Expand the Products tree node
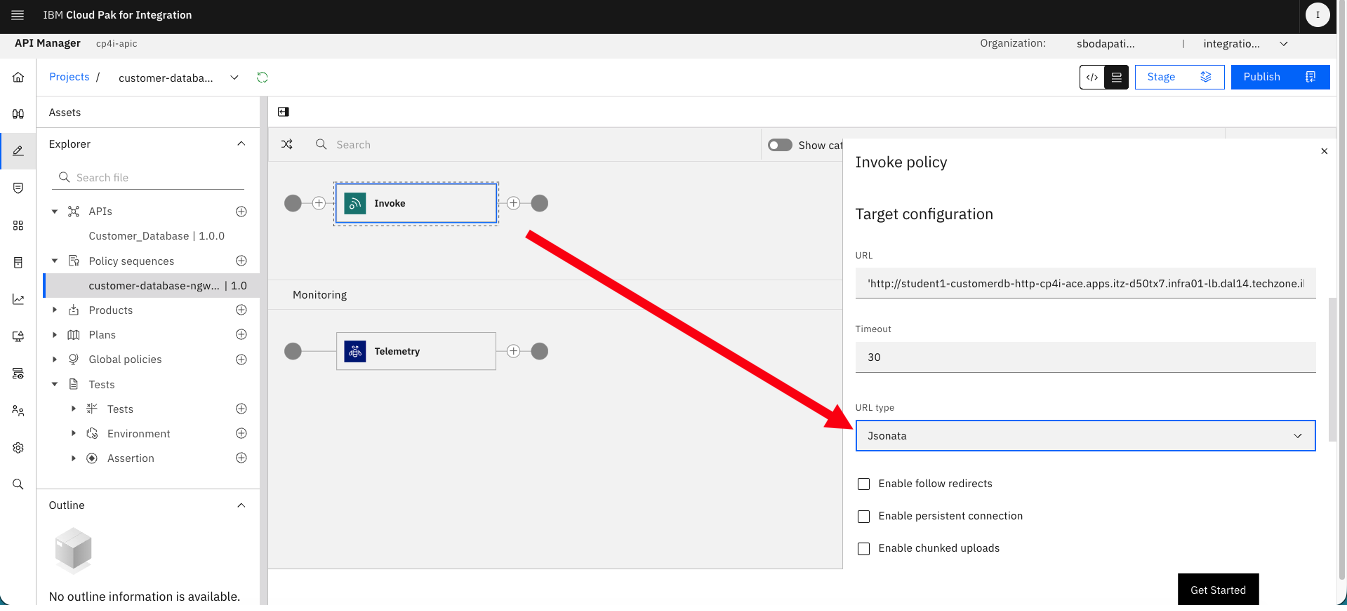Viewport: 1347px width, 611px height. click(55, 310)
